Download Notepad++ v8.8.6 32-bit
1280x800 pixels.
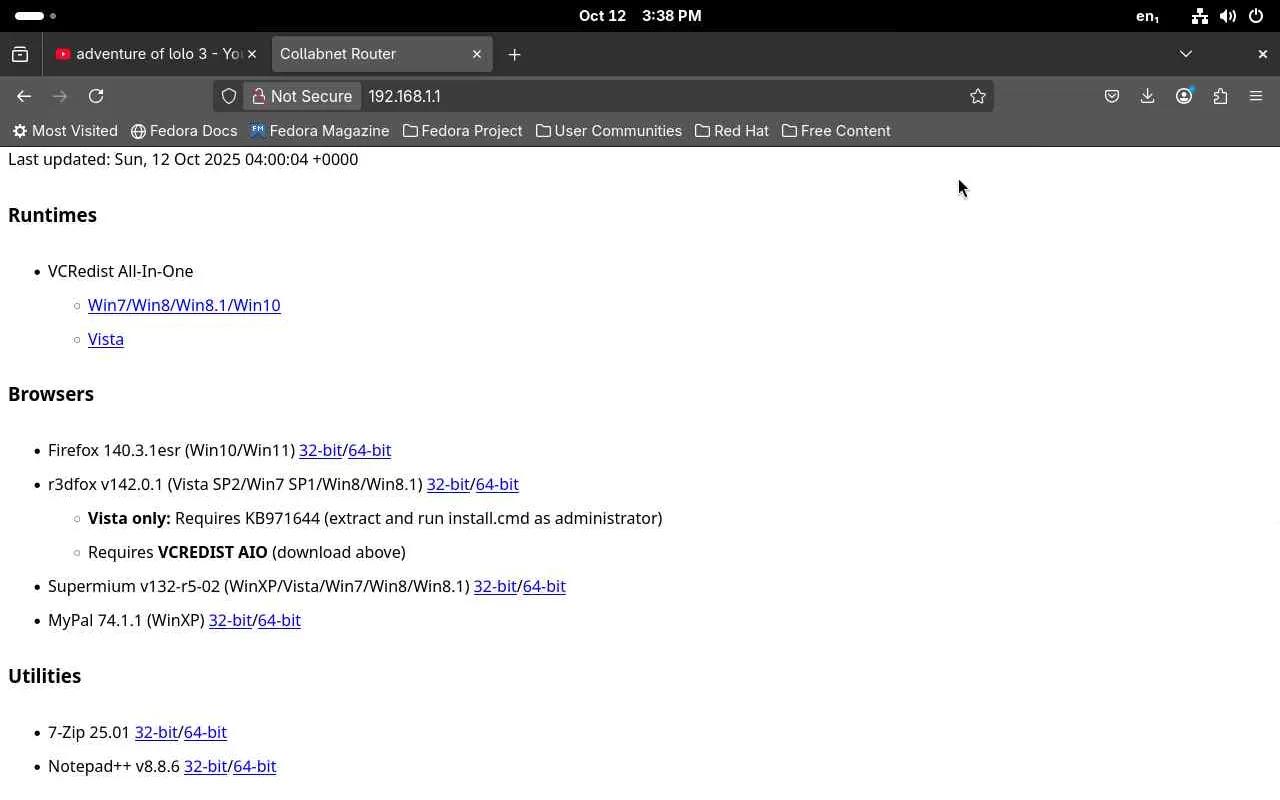click(205, 766)
